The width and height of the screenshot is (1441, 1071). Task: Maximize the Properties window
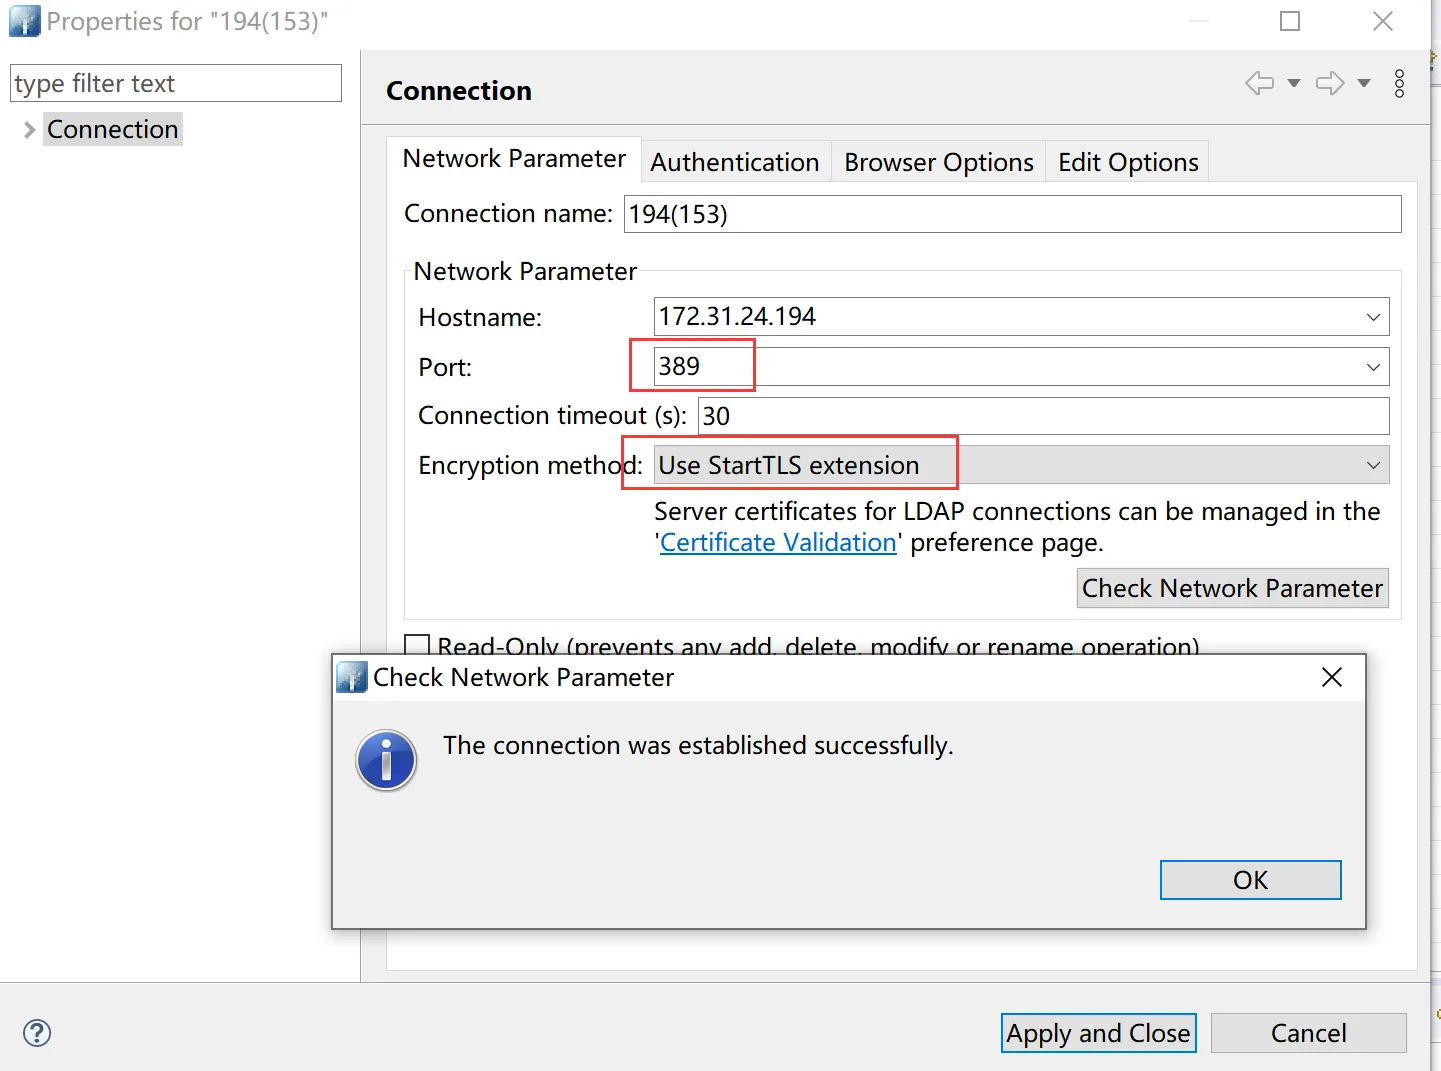click(x=1290, y=21)
